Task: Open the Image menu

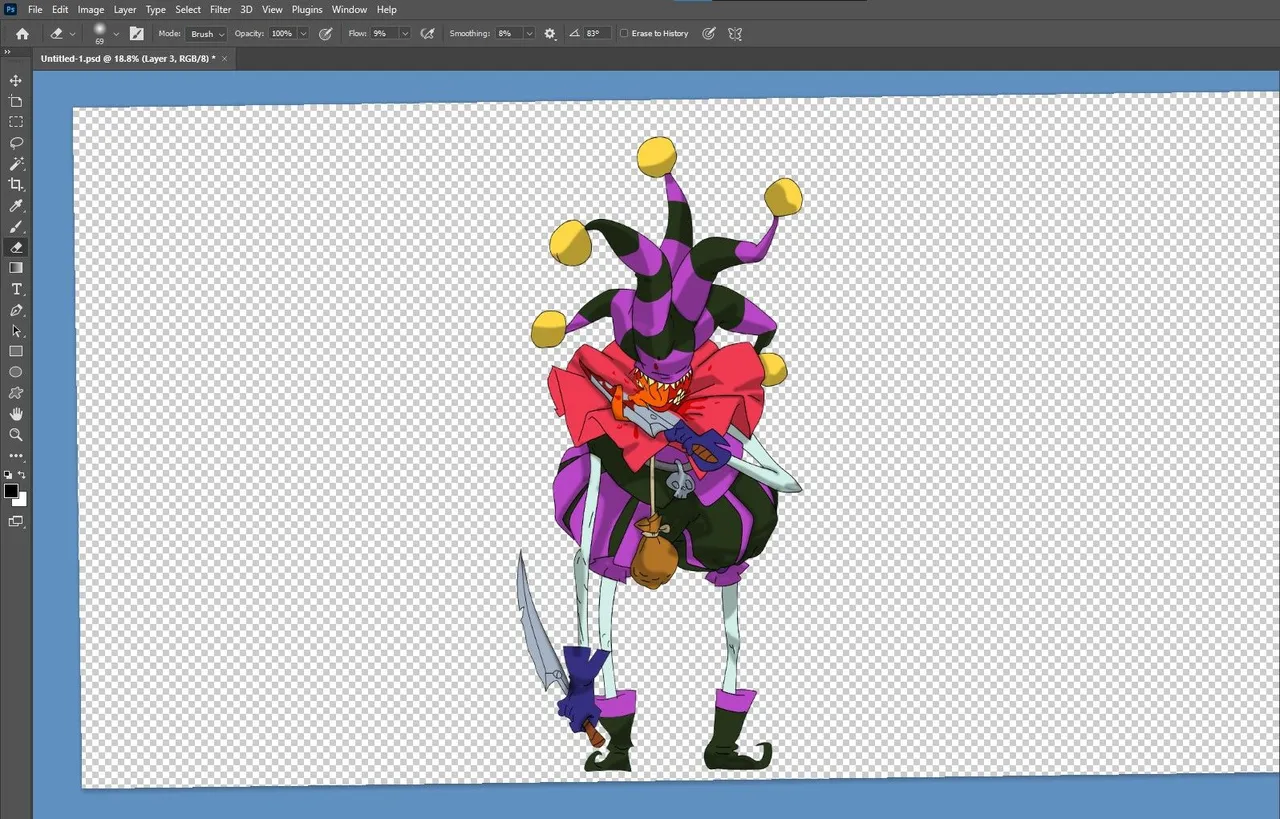Action: [x=91, y=9]
